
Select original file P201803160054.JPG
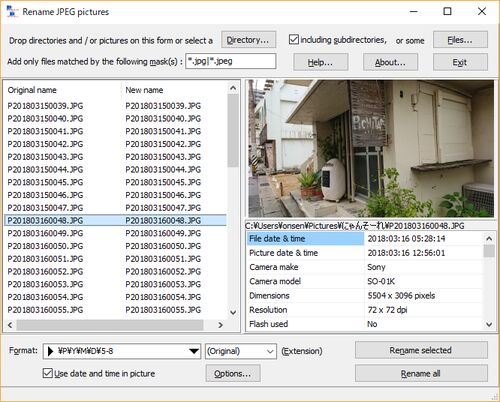point(45,297)
